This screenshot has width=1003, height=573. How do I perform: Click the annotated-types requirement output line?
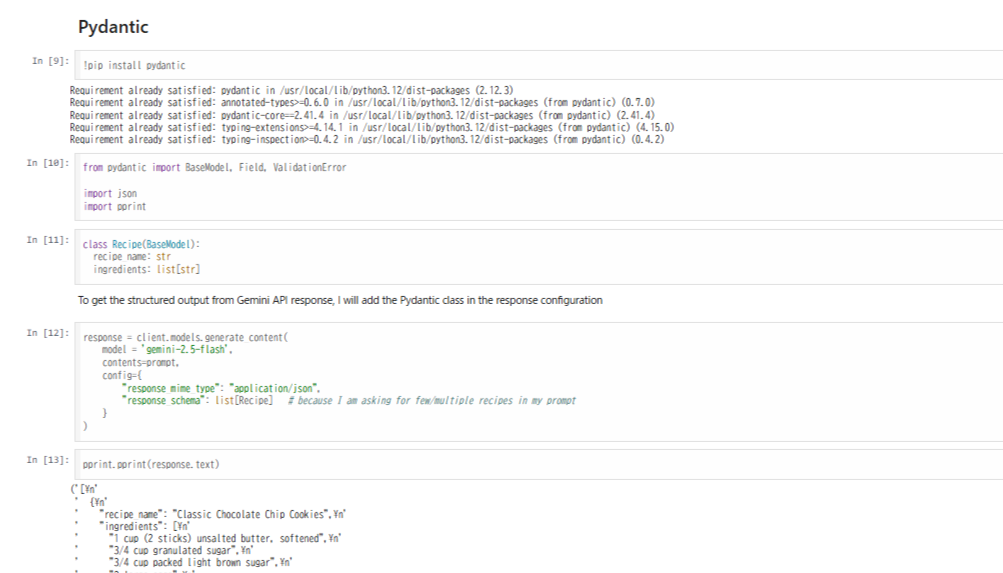click(362, 102)
